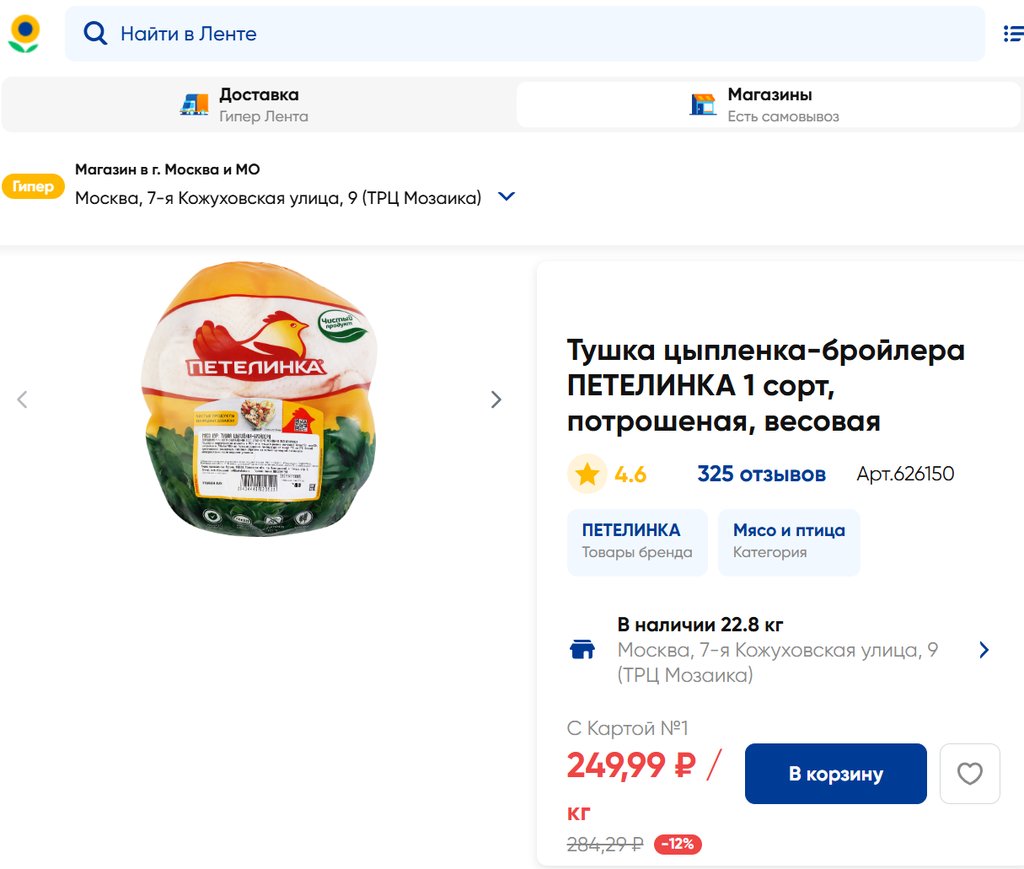Show the next product image
This screenshot has height=869, width=1024.
tap(496, 400)
